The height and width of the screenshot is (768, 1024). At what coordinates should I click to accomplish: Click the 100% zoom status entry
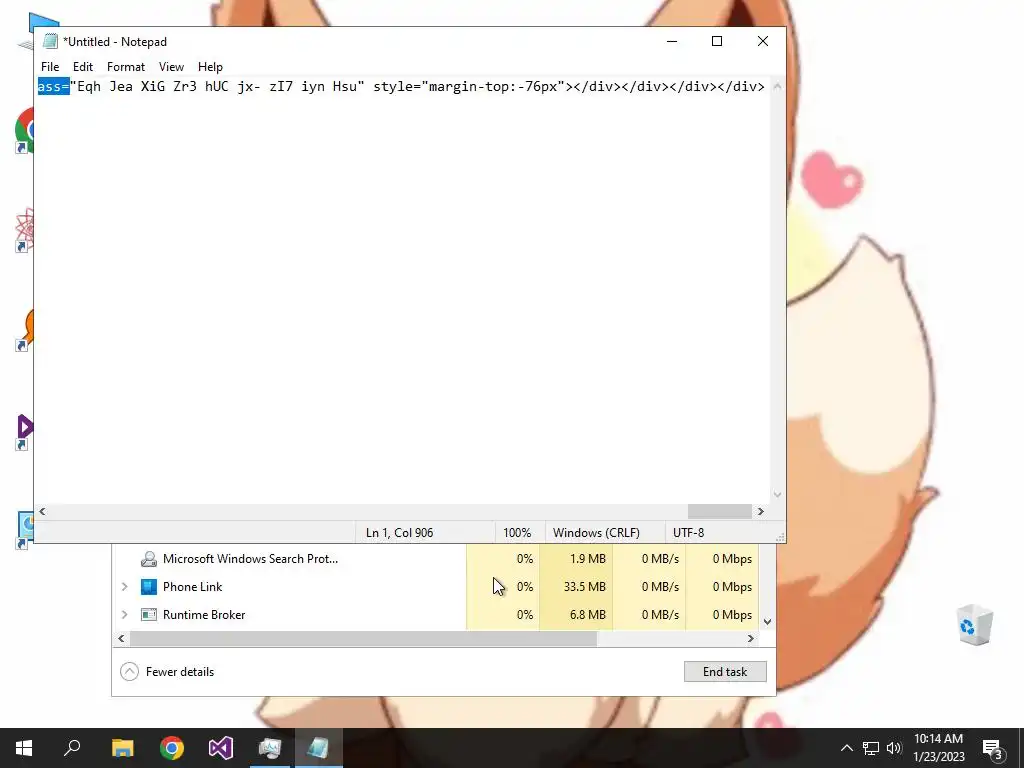click(517, 533)
